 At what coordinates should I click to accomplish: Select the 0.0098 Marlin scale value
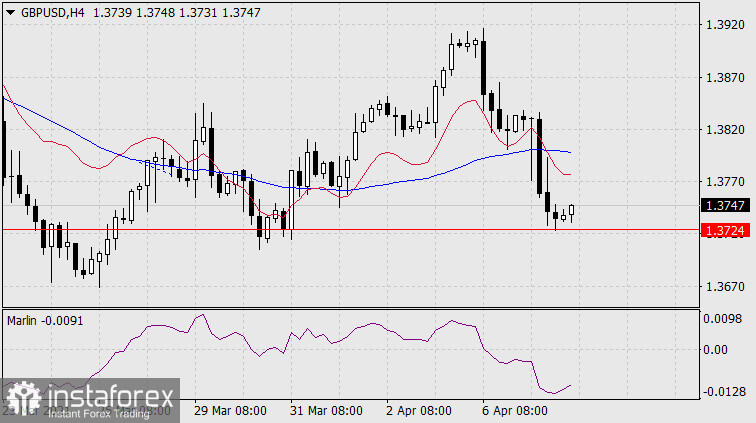722,319
